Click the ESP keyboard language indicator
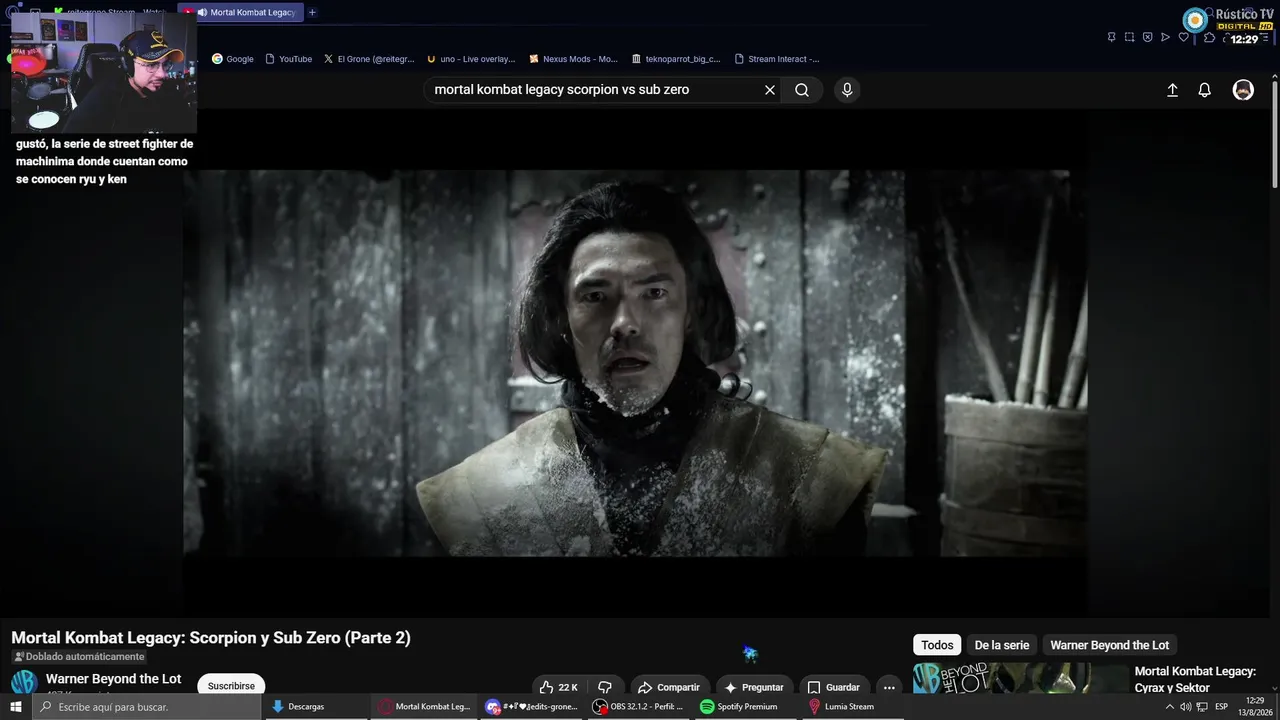Image resolution: width=1280 pixels, height=720 pixels. pyautogui.click(x=1221, y=707)
